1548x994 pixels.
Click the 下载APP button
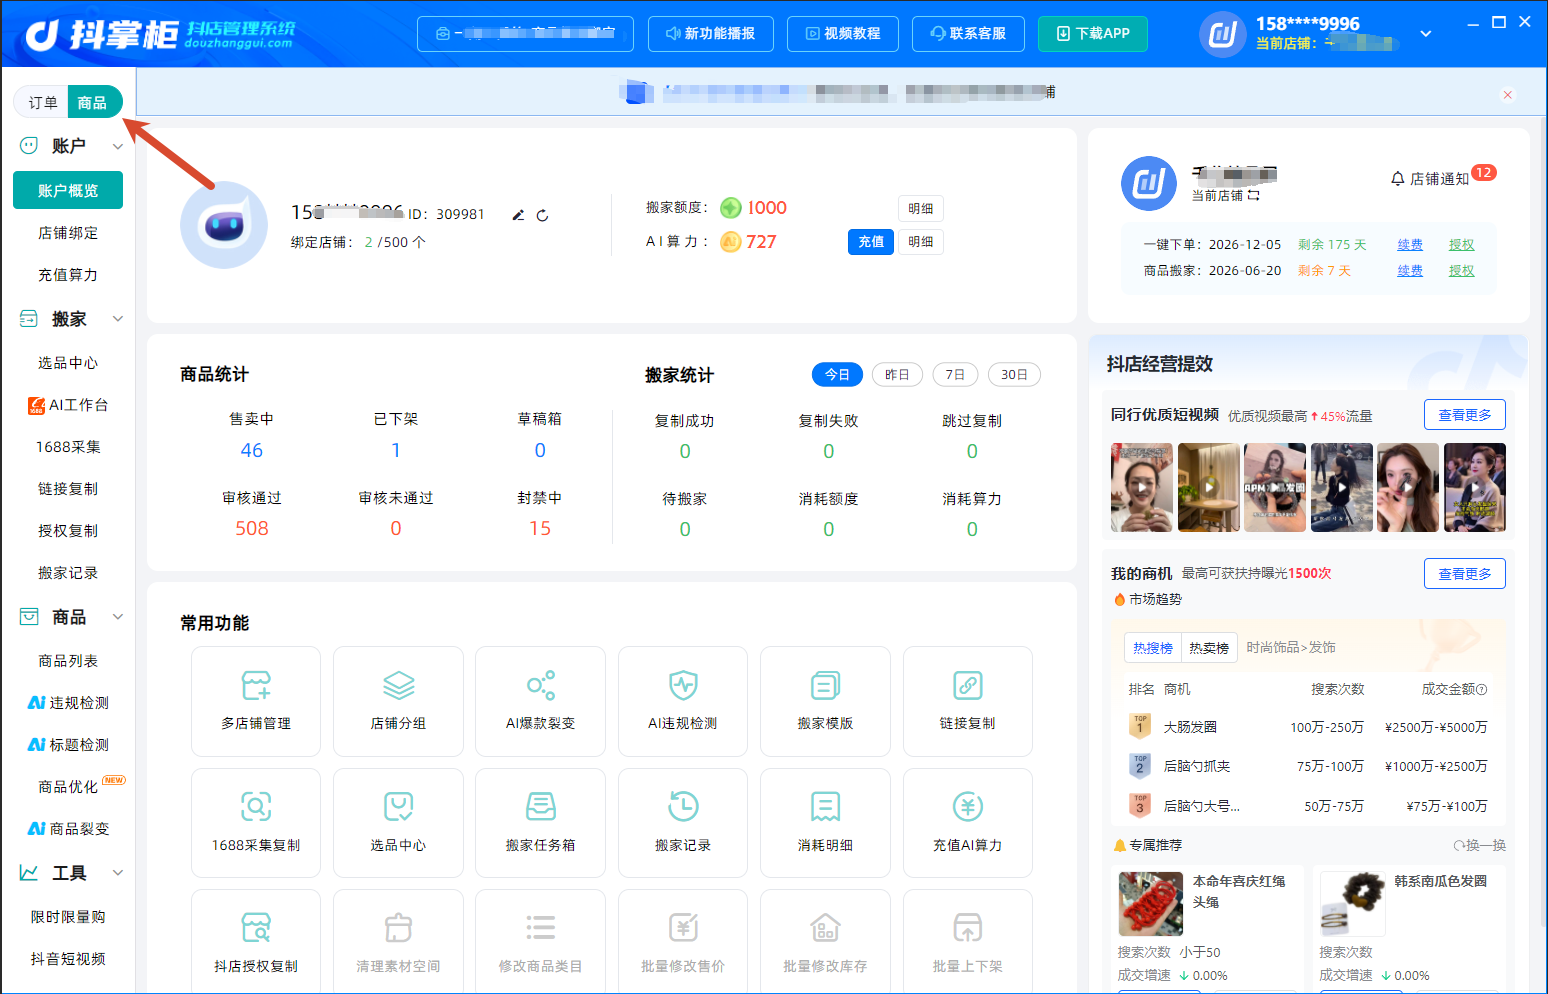pos(1093,33)
